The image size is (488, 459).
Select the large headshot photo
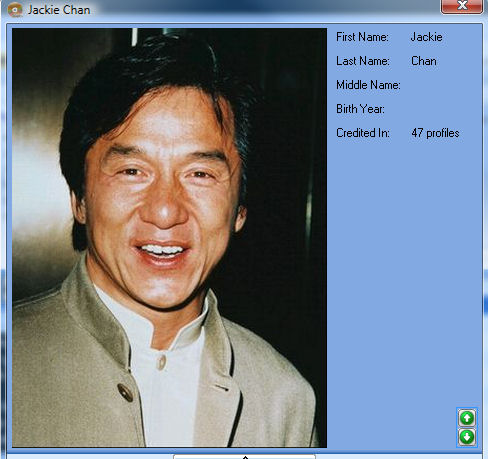click(169, 238)
